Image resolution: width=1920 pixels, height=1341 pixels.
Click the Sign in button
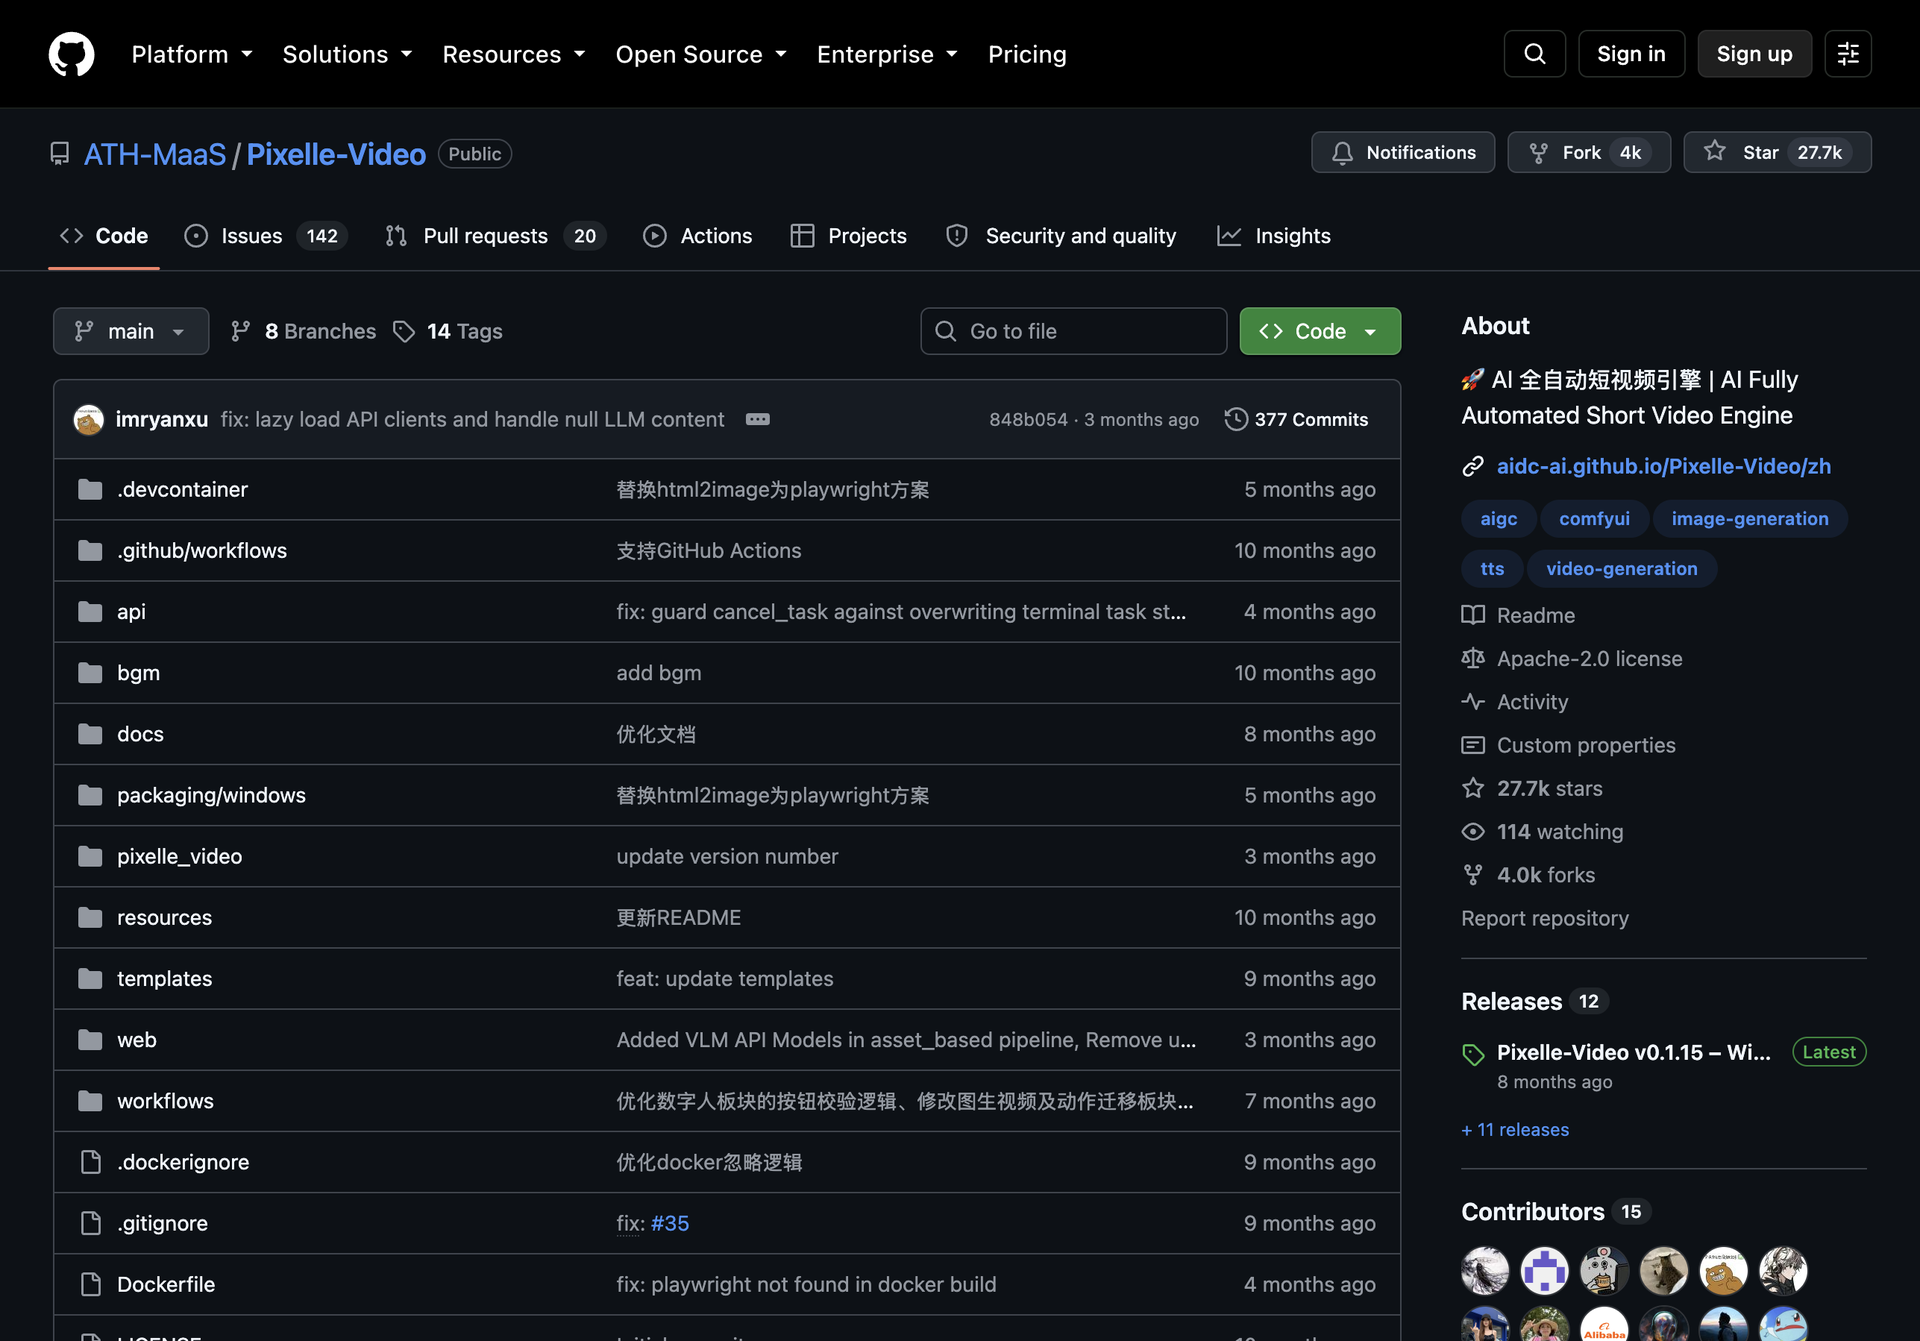pyautogui.click(x=1631, y=54)
